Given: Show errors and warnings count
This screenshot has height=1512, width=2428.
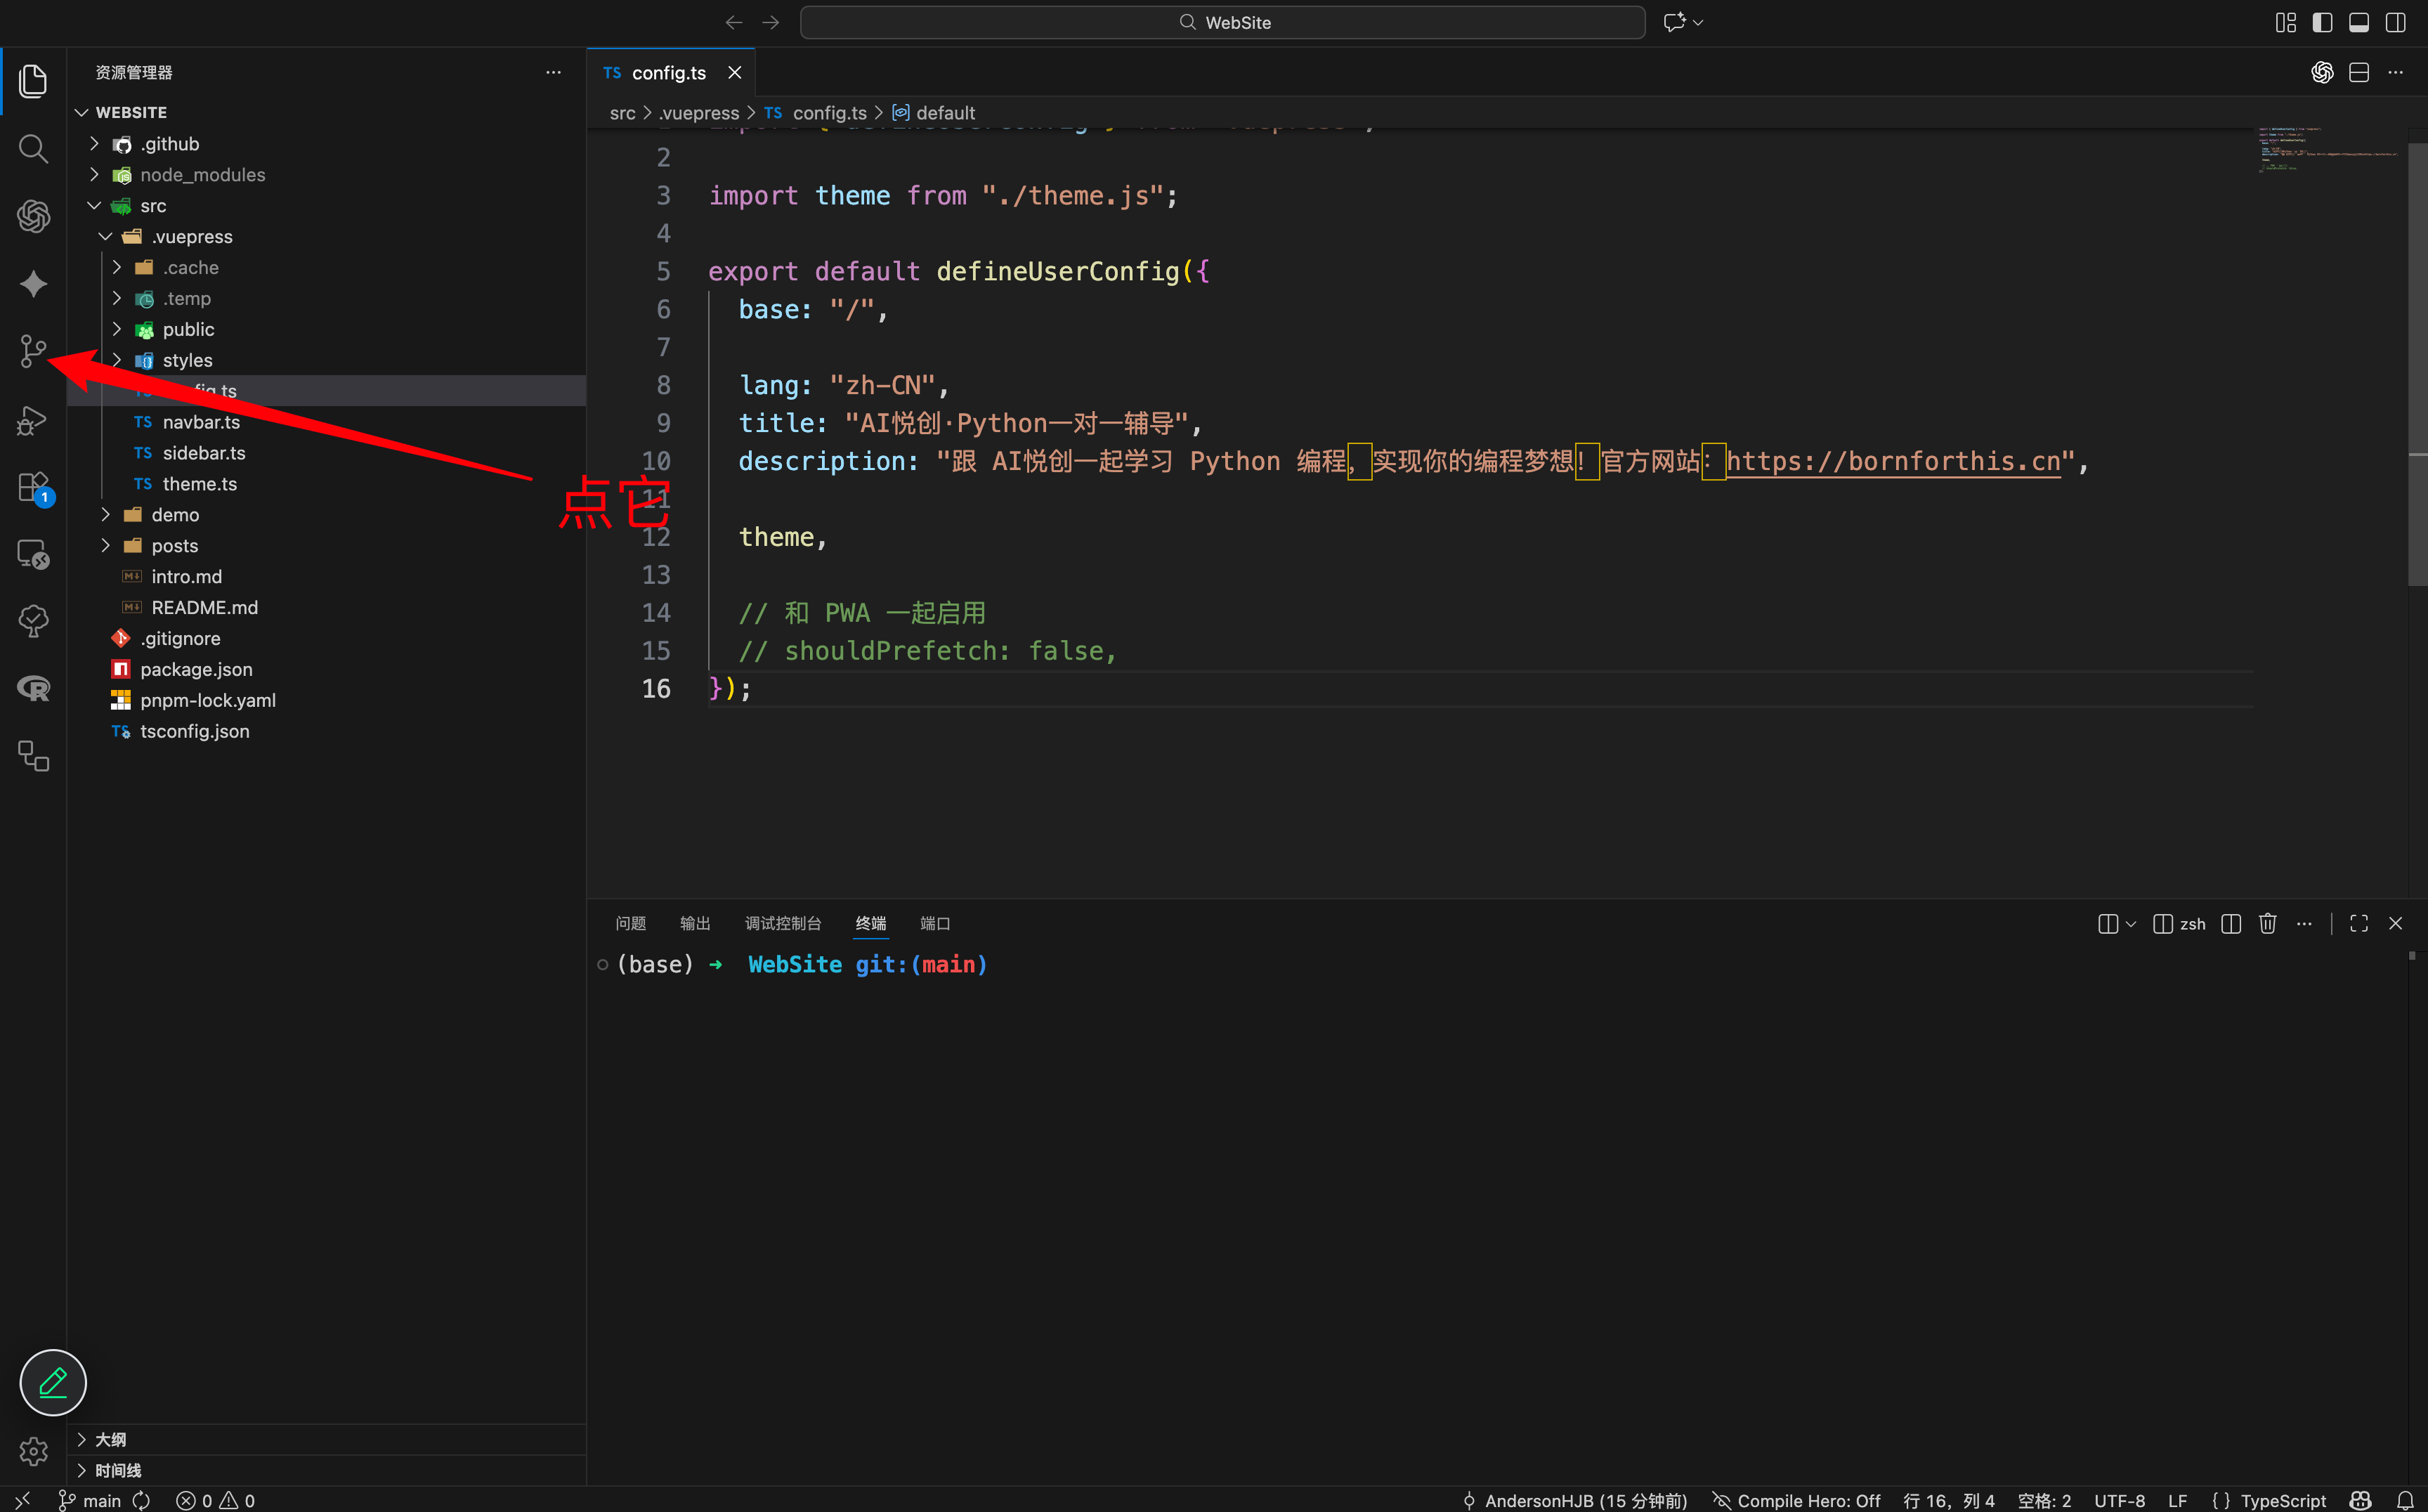Looking at the screenshot, I should tap(215, 1500).
